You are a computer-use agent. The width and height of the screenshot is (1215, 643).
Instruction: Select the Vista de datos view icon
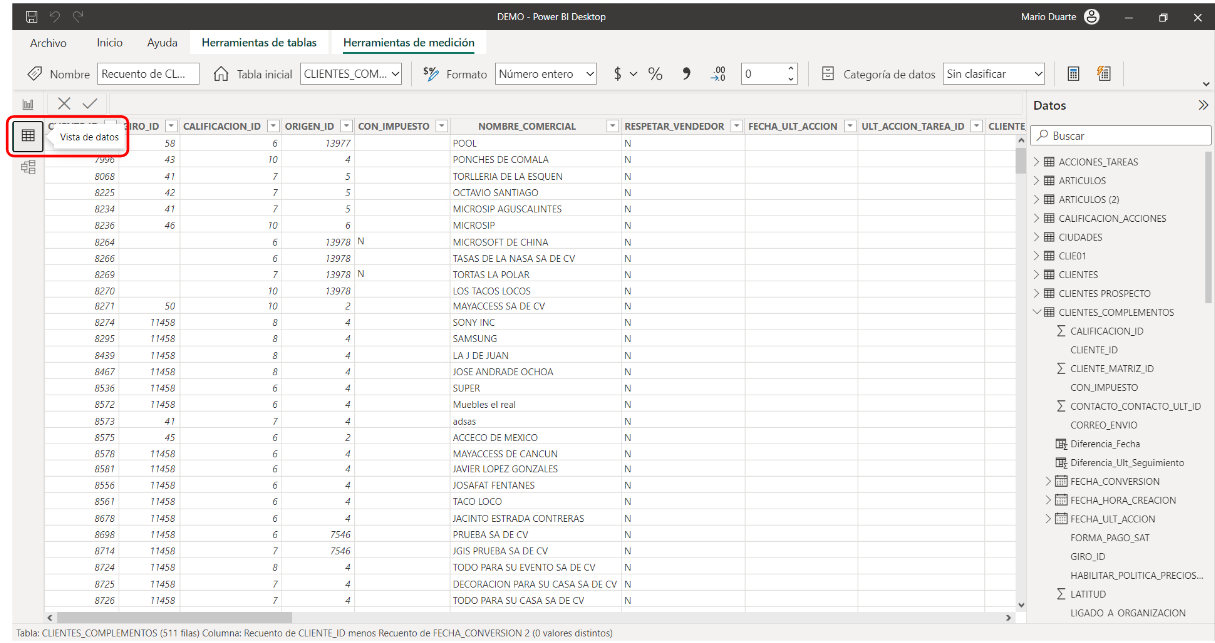[x=28, y=135]
